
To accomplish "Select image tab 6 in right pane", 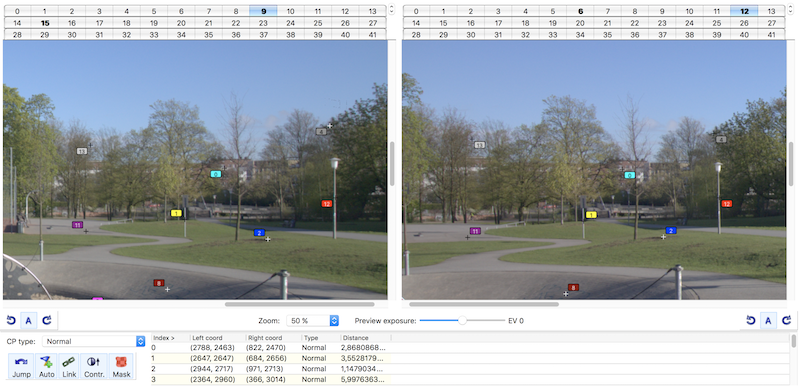I will pos(581,11).
